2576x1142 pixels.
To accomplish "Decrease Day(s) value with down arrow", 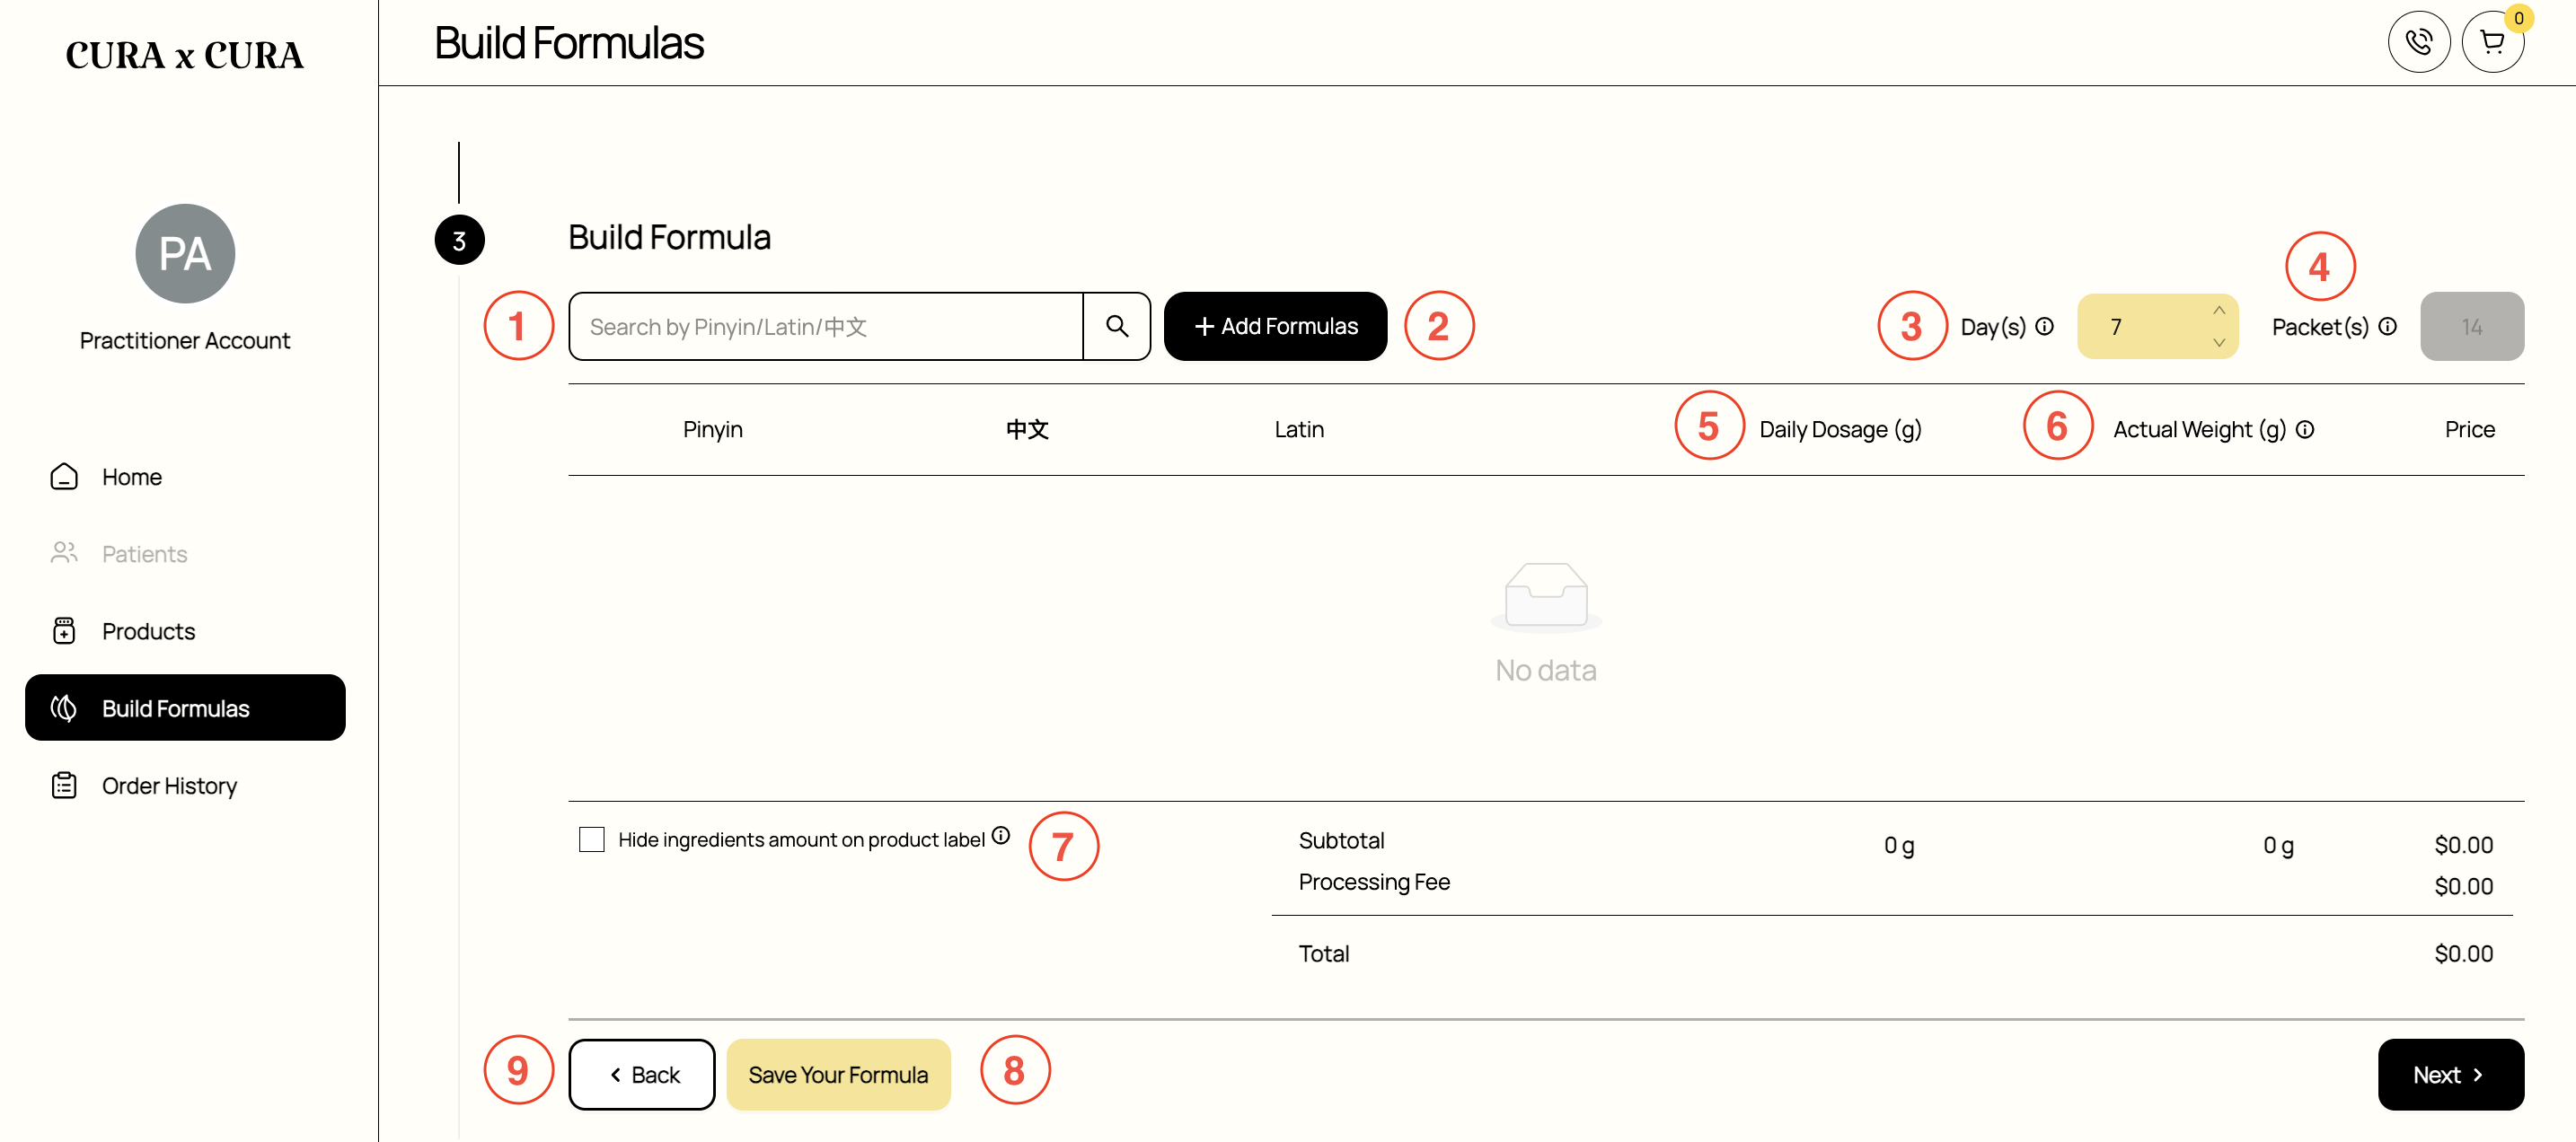I will [x=2219, y=343].
